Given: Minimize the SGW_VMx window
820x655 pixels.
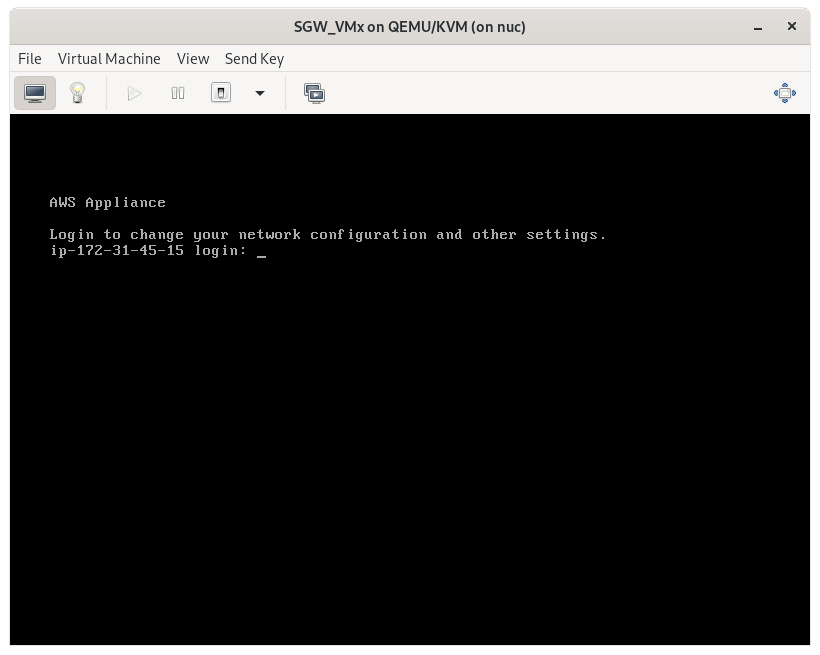Looking at the screenshot, I should coord(757,26).
